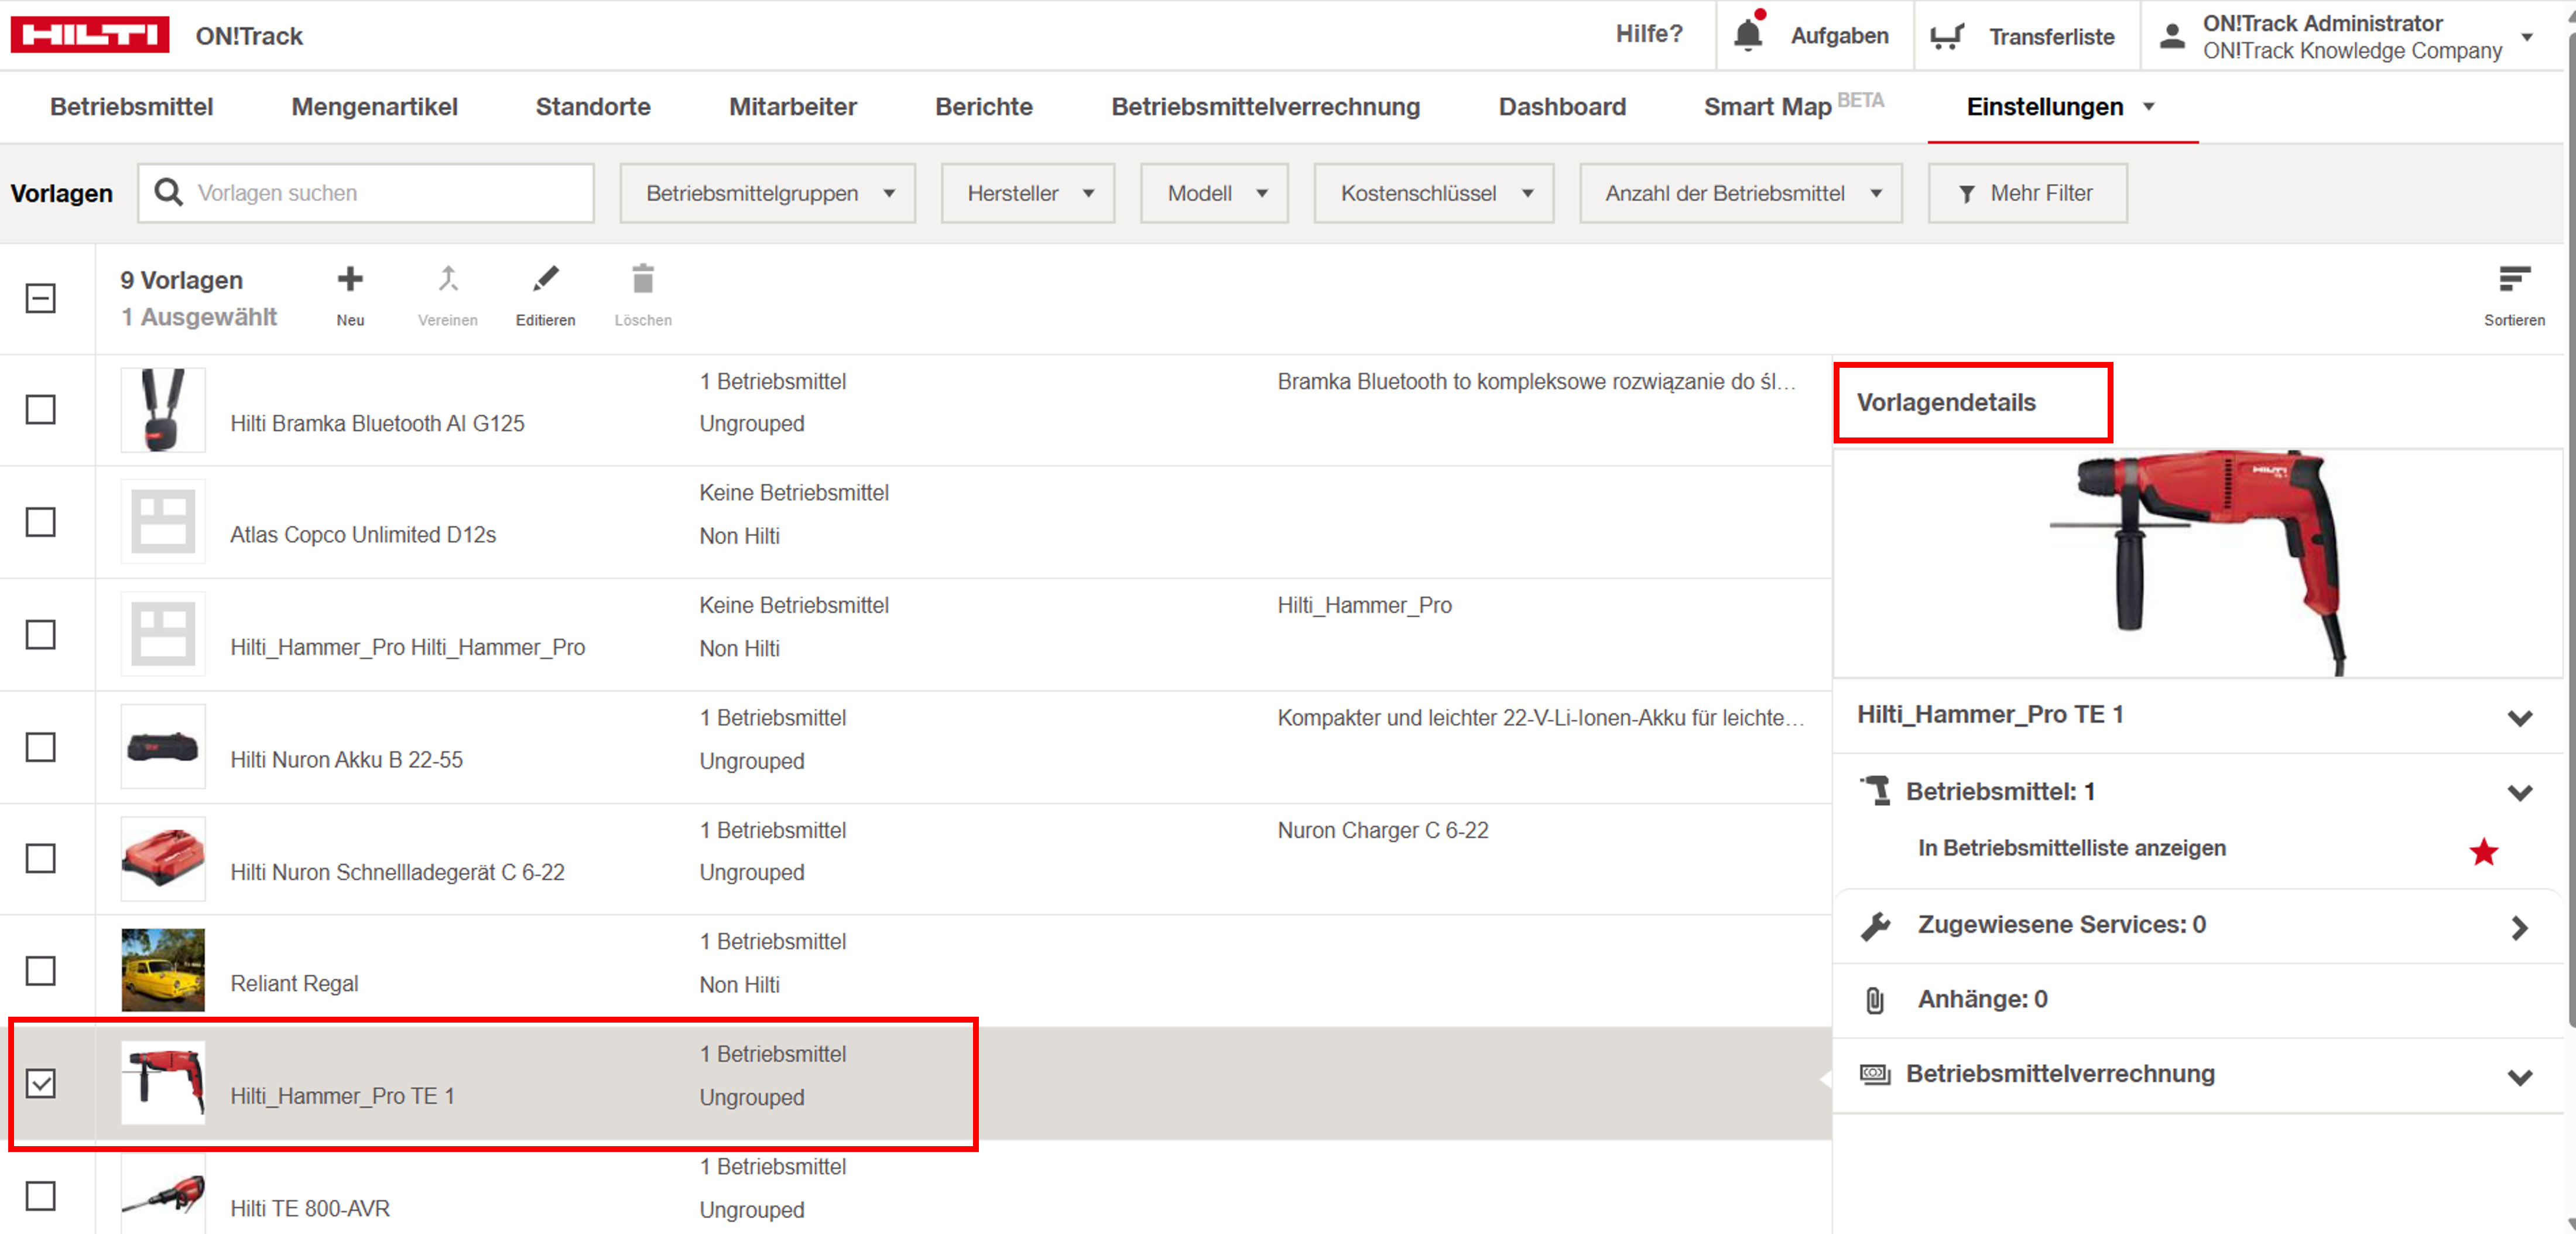Click the drill icon beside Betriebsmittel: 1
Screen dimensions: 2576x1234
1875,791
